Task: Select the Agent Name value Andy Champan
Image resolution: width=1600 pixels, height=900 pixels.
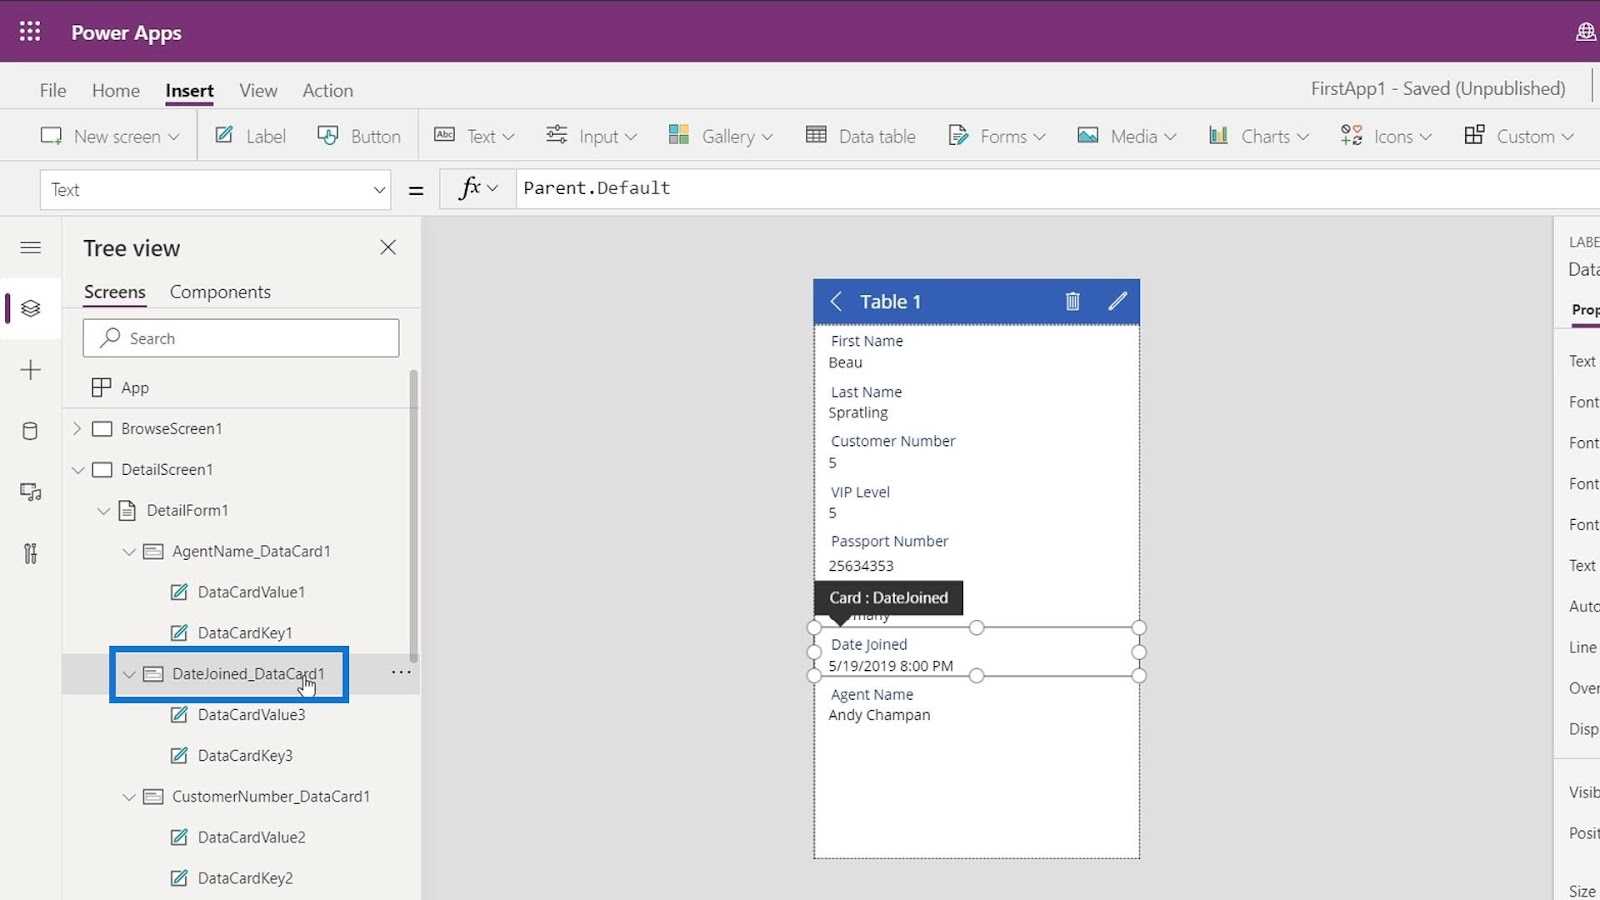Action: coord(879,715)
